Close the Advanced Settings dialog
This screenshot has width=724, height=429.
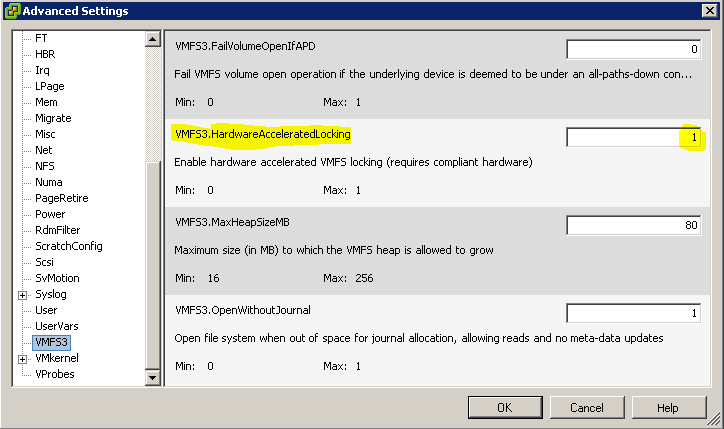(709, 11)
